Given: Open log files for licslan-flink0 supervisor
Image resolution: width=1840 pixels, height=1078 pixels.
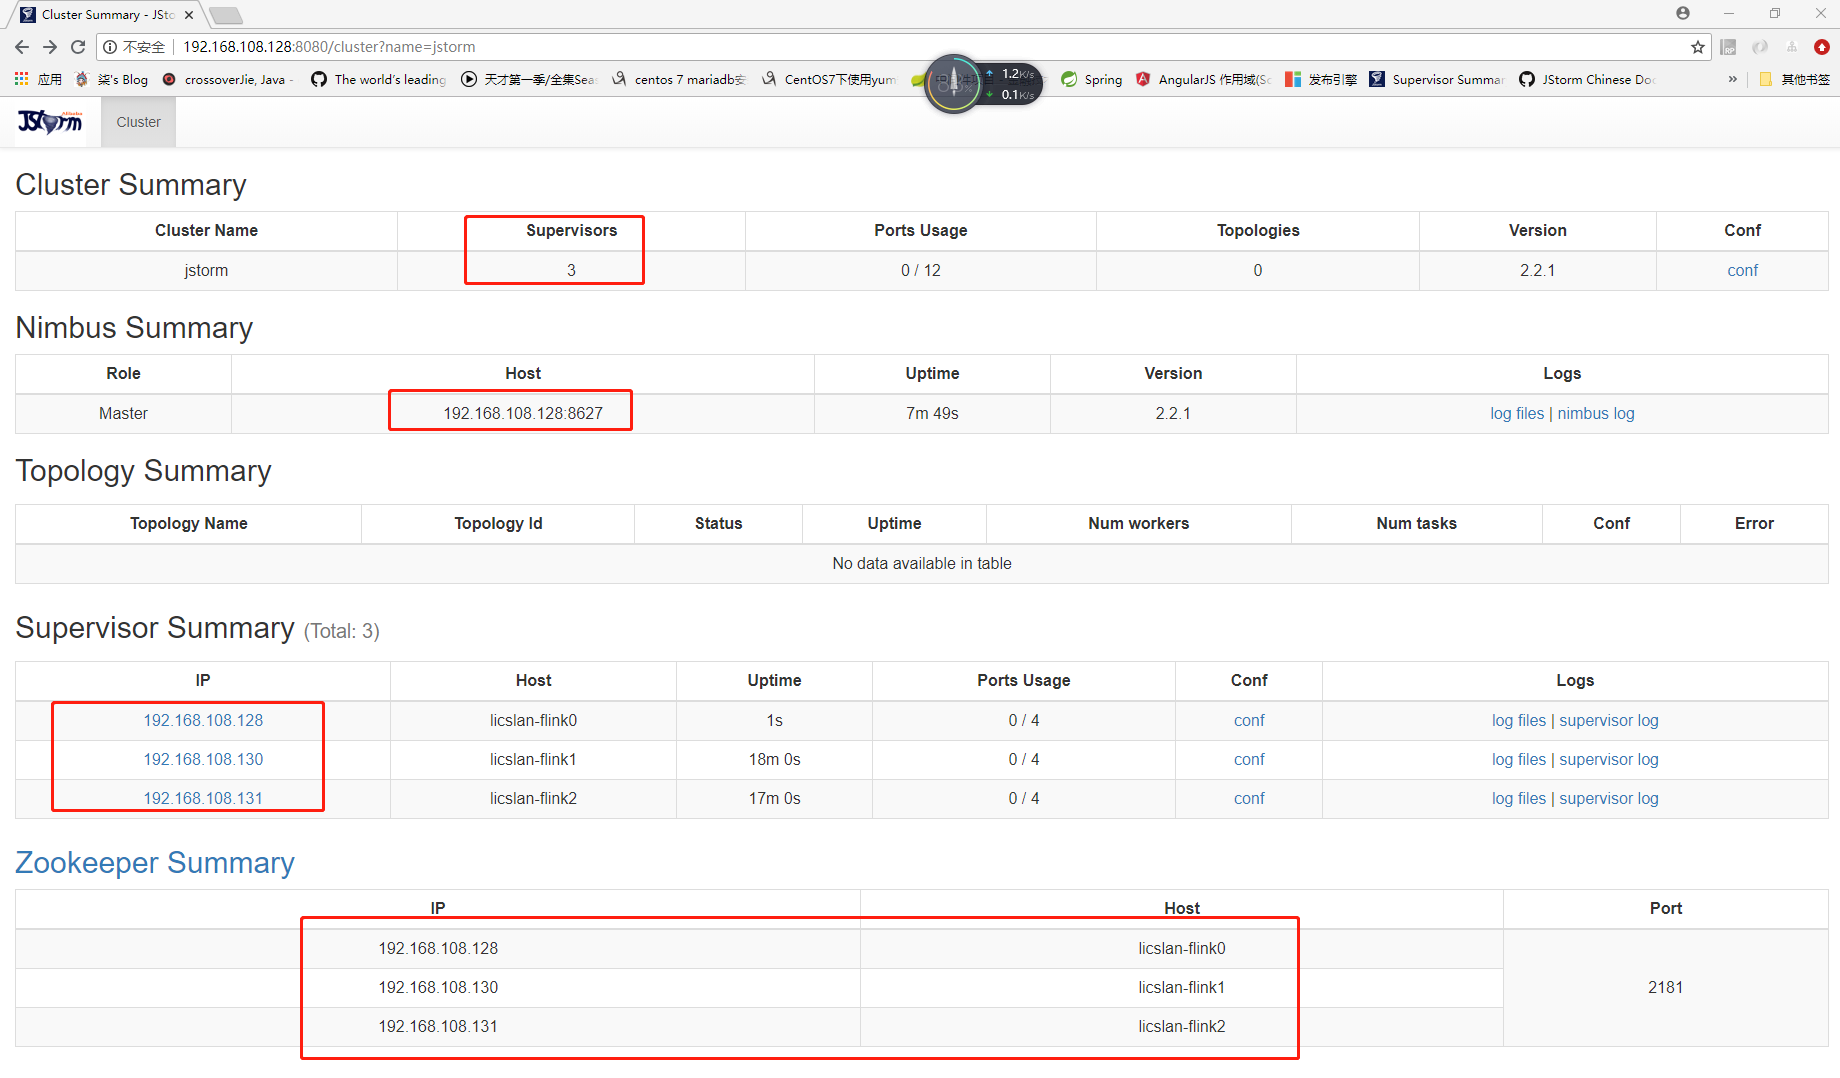Looking at the screenshot, I should [1519, 720].
